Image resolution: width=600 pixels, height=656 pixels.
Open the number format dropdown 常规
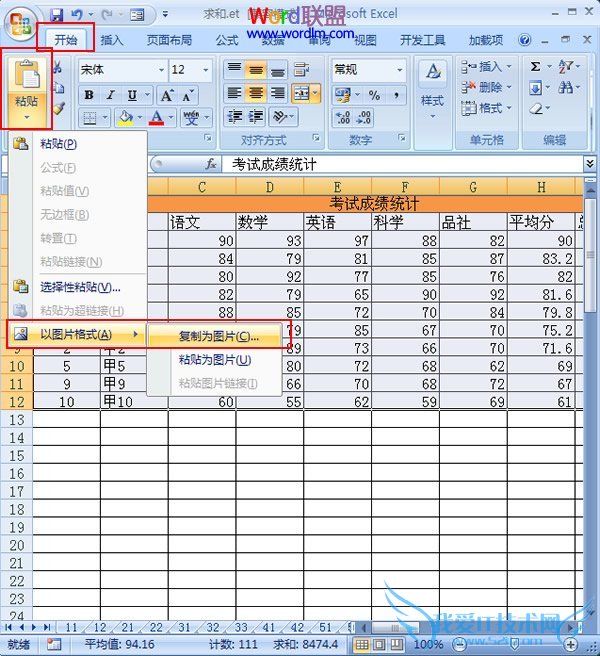[400, 69]
